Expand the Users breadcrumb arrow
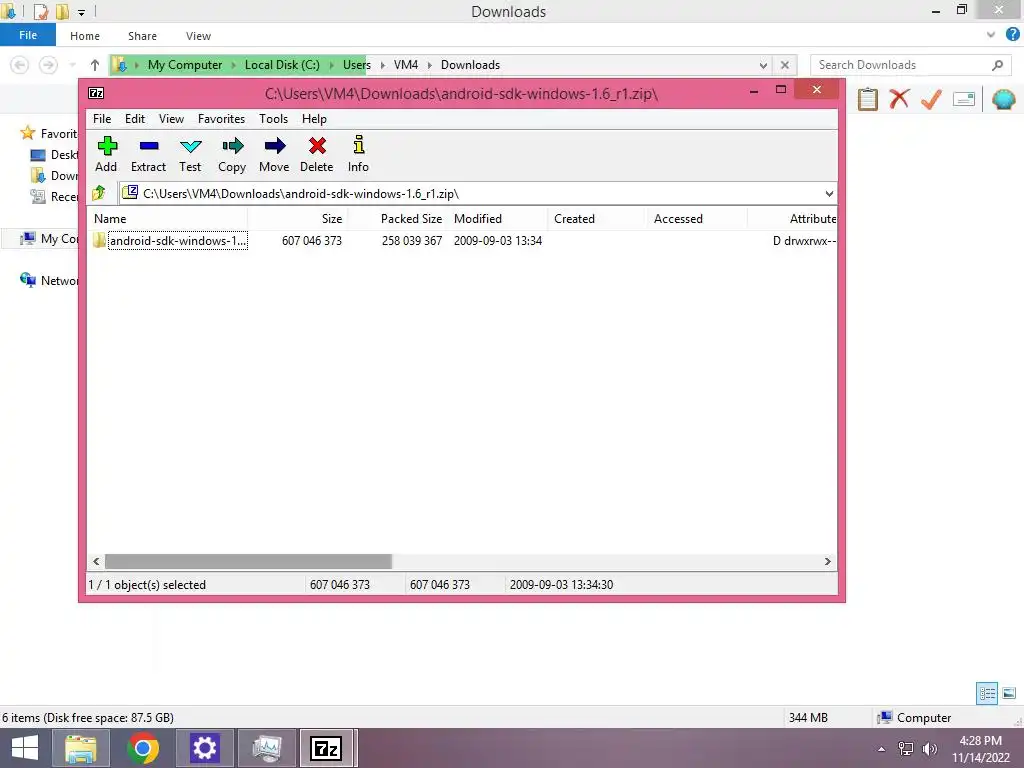Image resolution: width=1024 pixels, height=768 pixels. point(383,65)
